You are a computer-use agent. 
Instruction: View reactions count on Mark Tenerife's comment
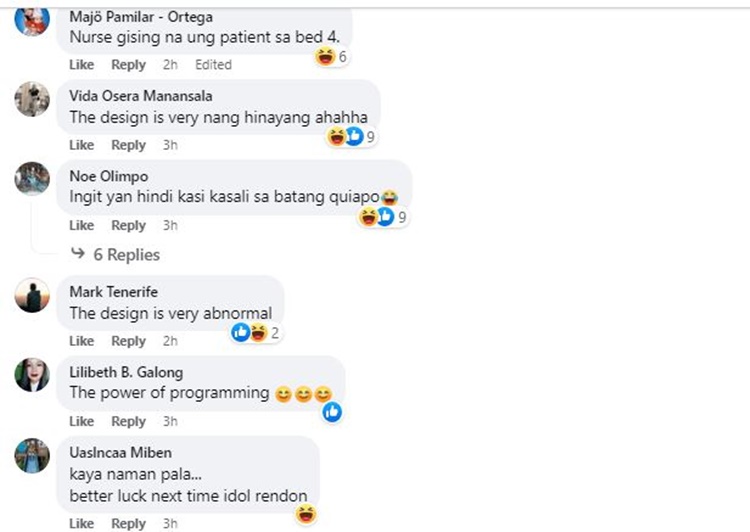click(256, 332)
